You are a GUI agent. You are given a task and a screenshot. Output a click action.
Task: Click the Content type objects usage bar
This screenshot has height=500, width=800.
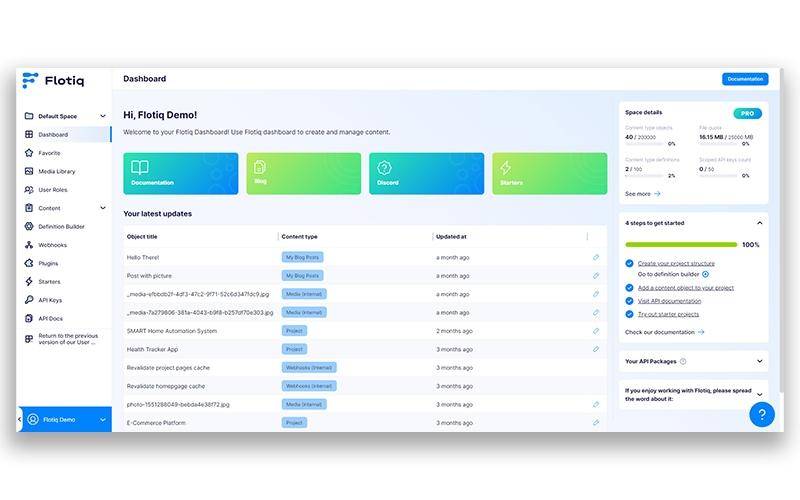point(645,144)
